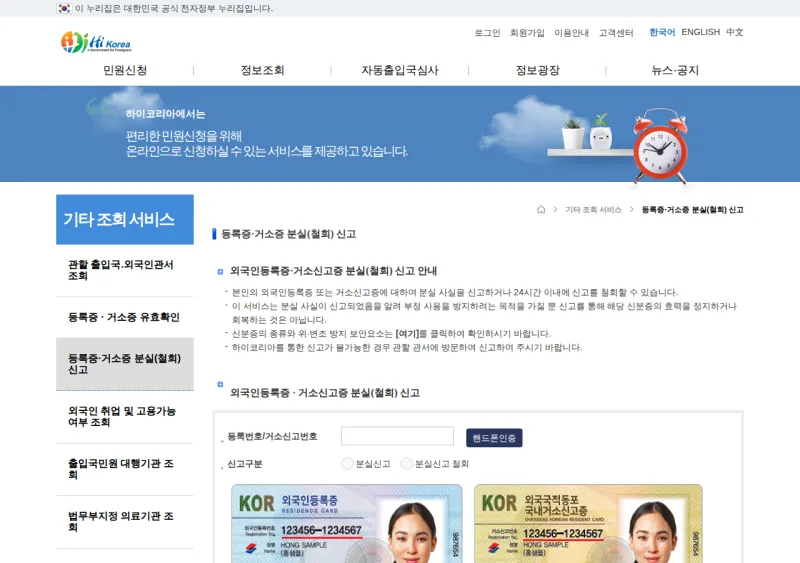
Task: Open the 회원가입 sign-up link
Action: (x=527, y=33)
